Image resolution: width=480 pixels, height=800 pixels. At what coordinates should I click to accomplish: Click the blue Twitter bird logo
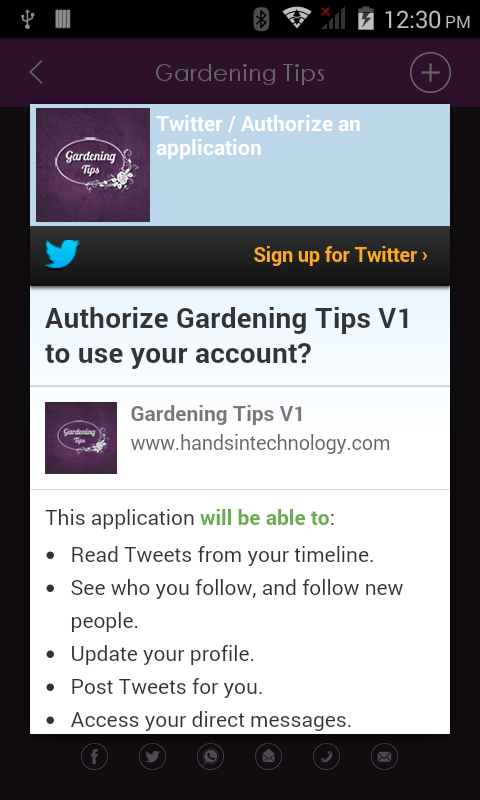[62, 254]
